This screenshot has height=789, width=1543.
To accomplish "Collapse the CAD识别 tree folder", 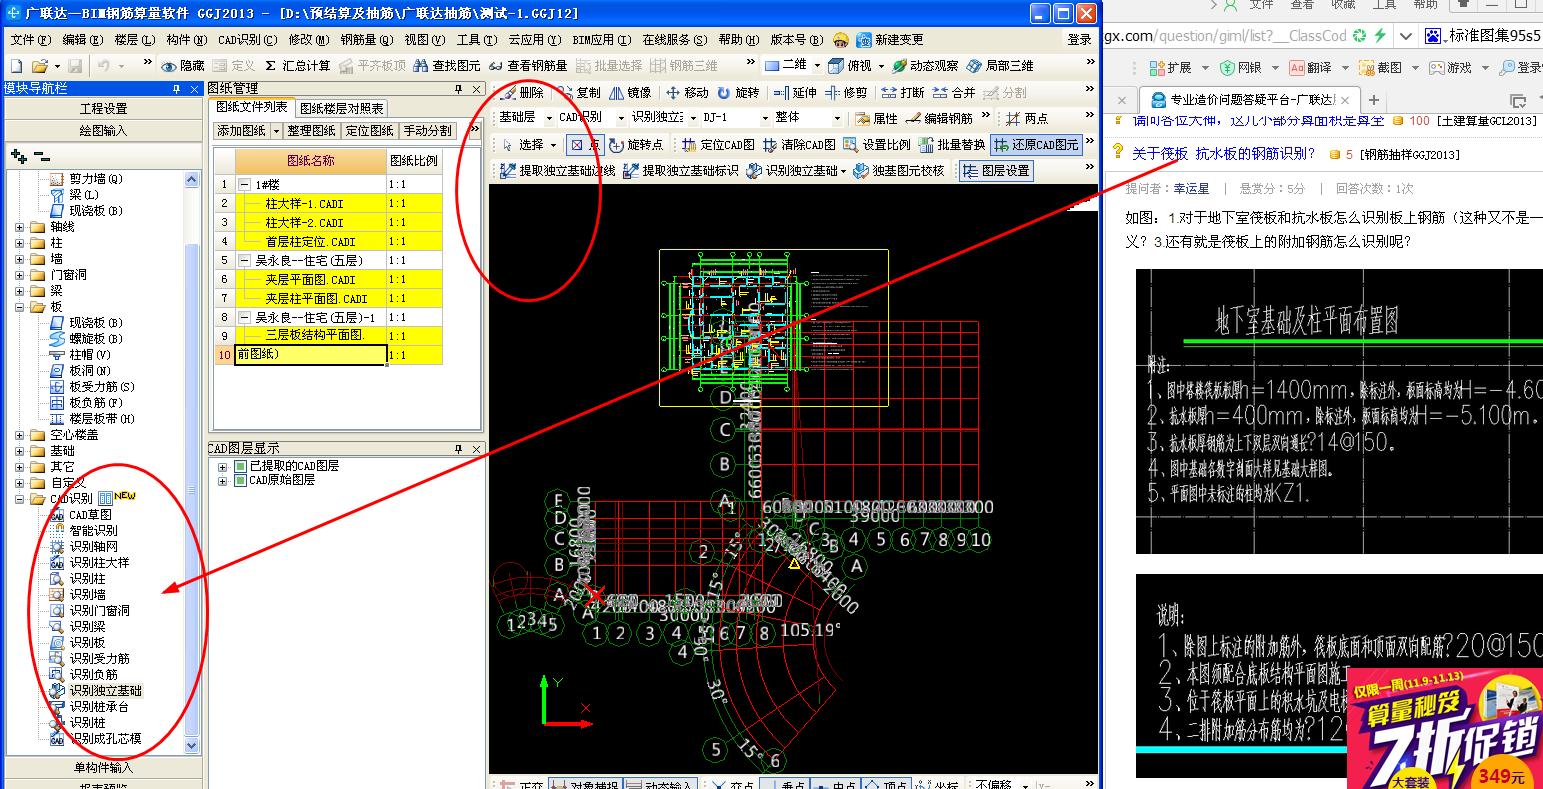I will 20,498.
